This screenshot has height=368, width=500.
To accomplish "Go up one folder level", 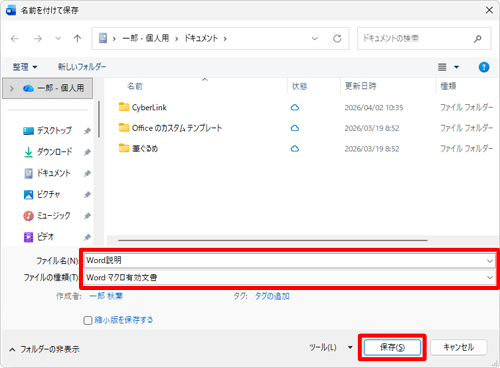I will pyautogui.click(x=77, y=39).
